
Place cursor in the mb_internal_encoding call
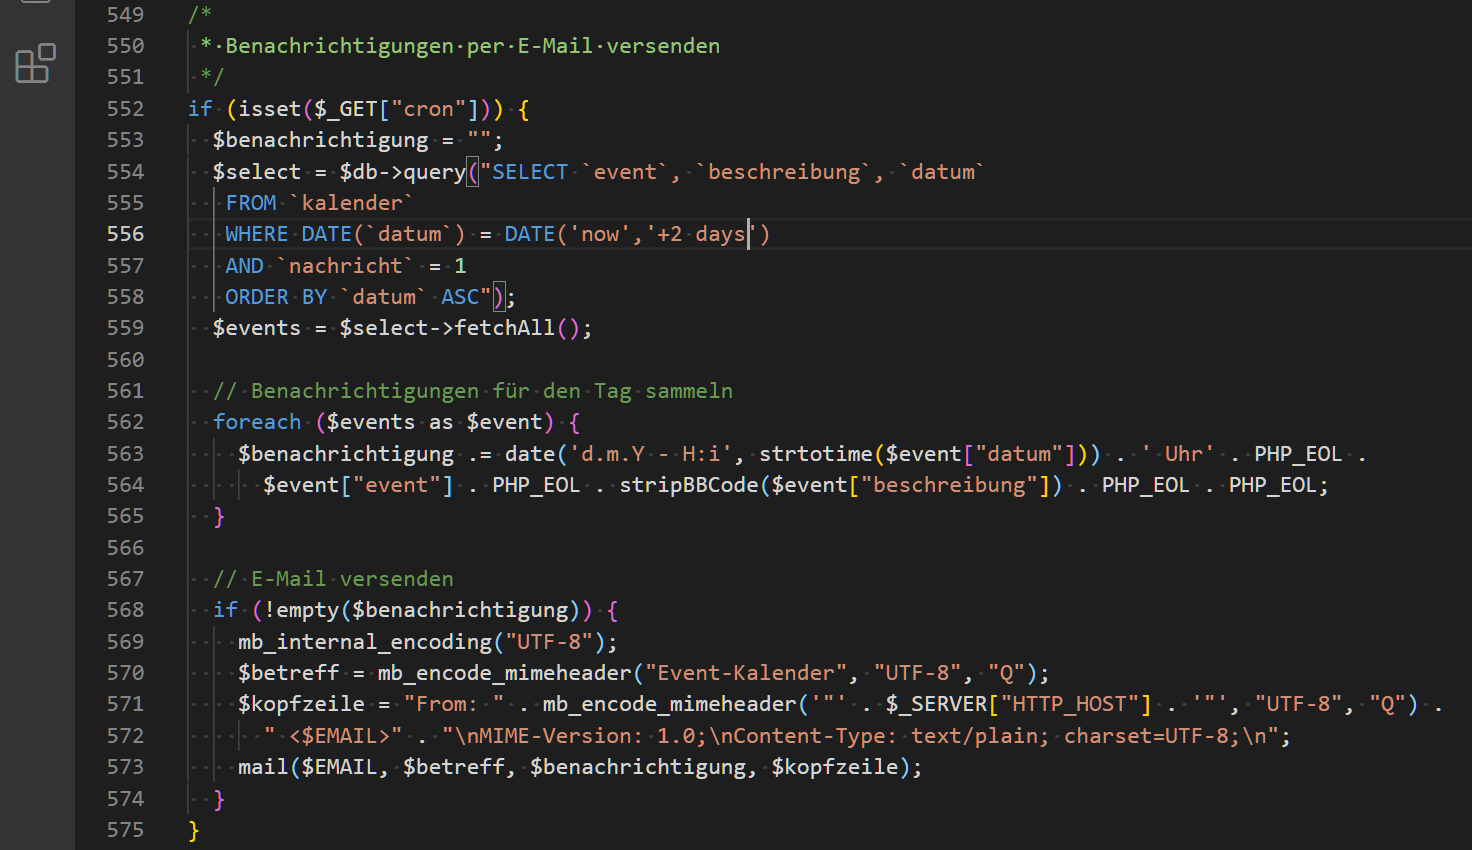click(365, 642)
